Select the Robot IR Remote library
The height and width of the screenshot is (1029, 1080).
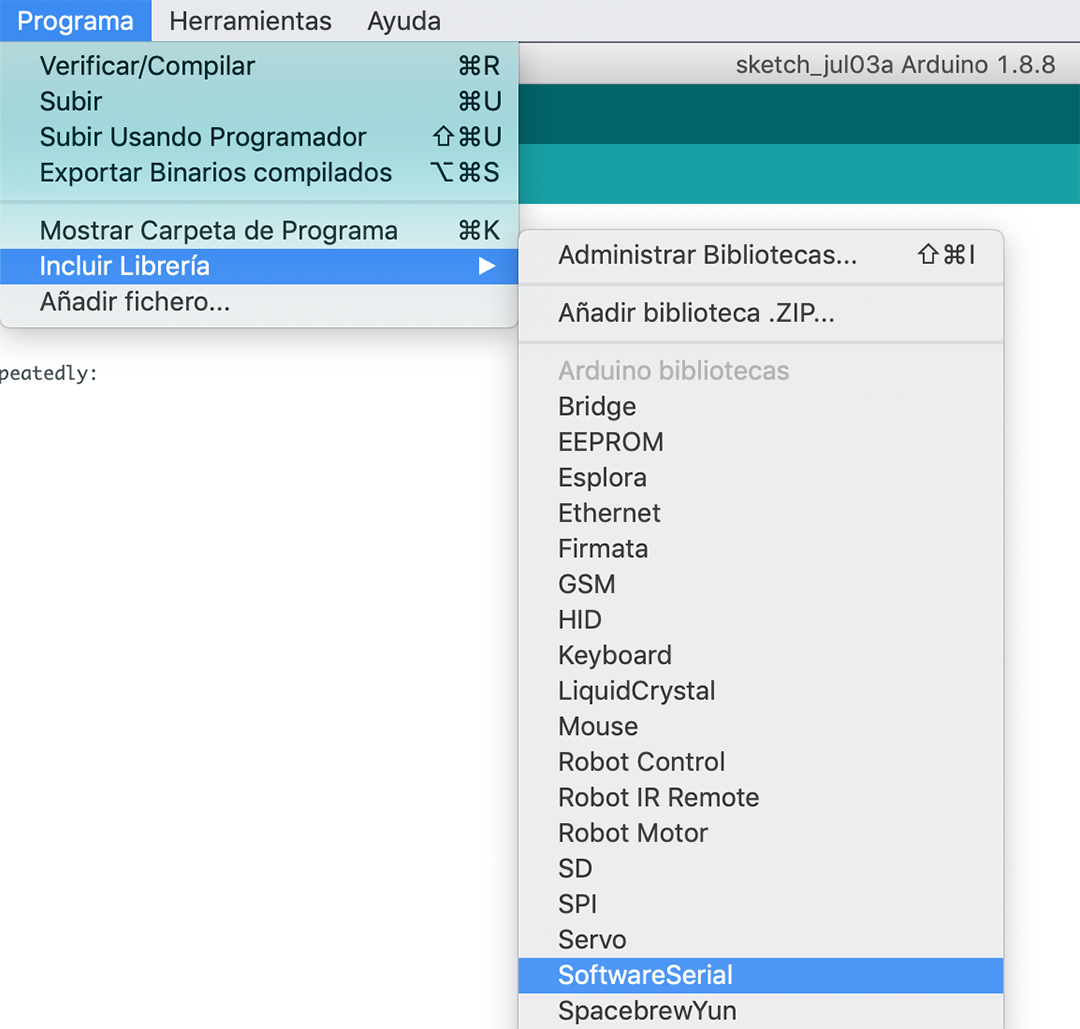coord(658,798)
